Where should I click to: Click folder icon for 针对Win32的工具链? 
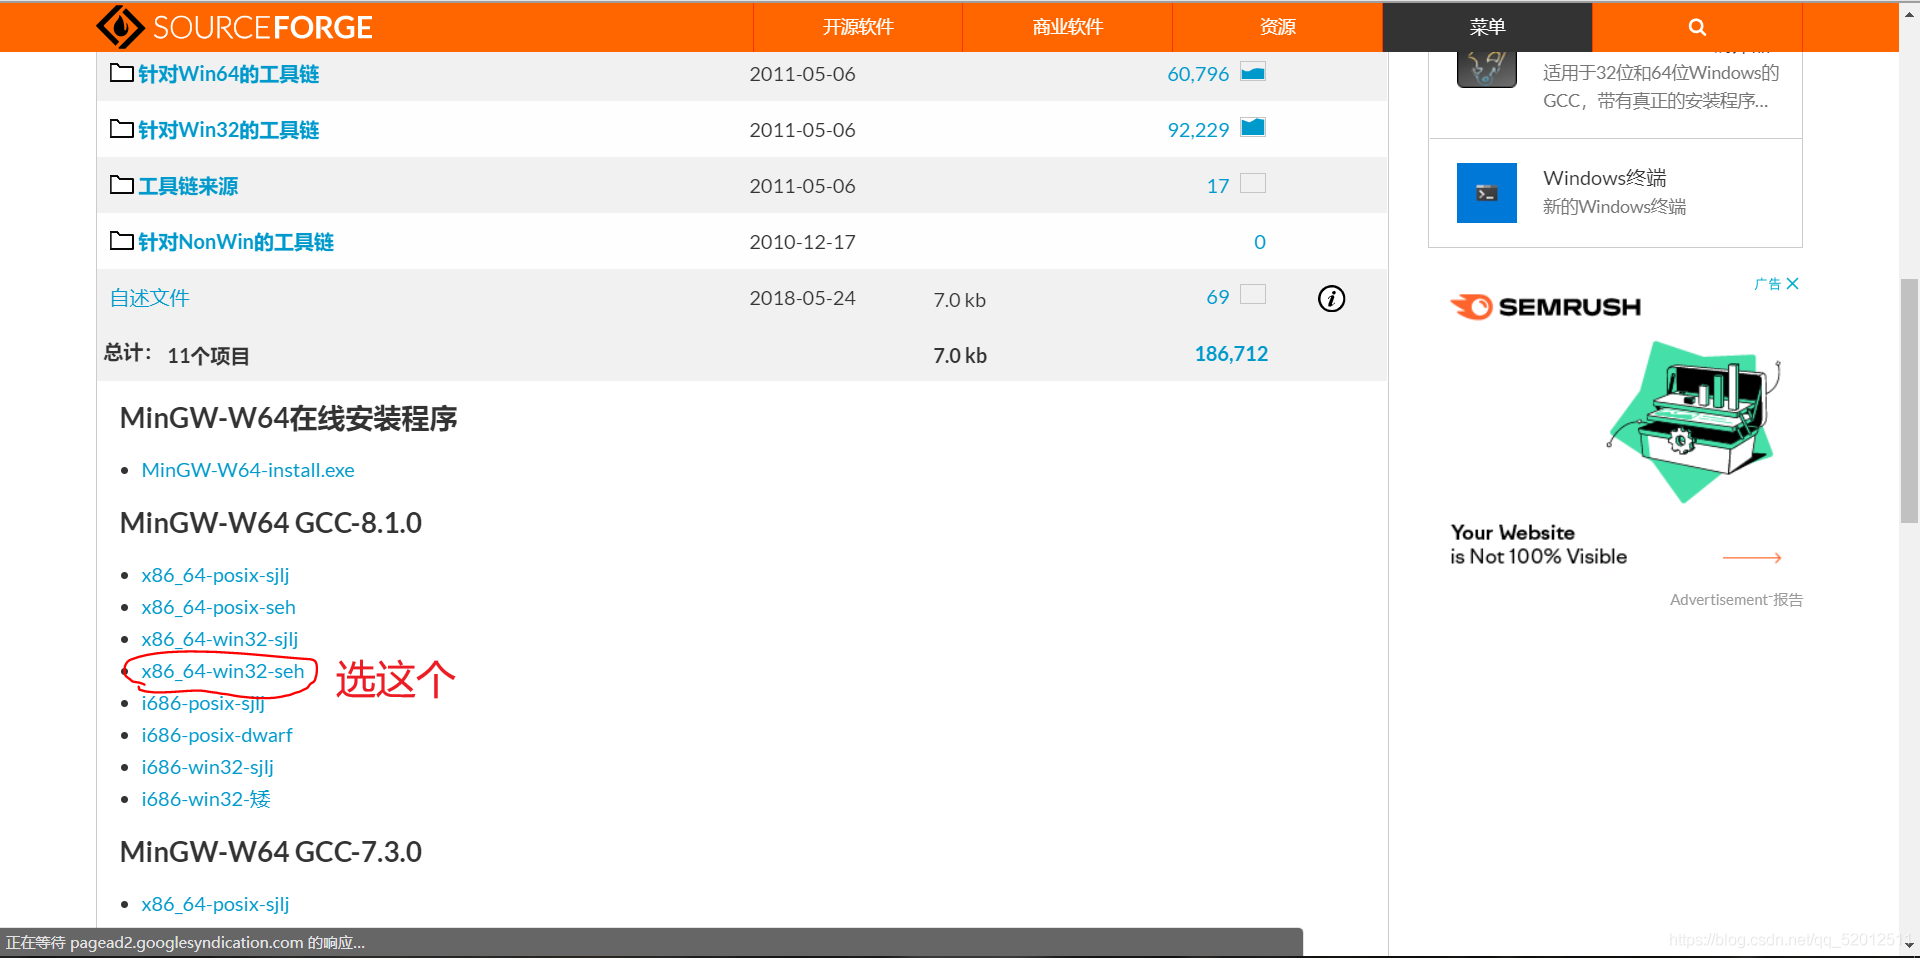[x=122, y=129]
